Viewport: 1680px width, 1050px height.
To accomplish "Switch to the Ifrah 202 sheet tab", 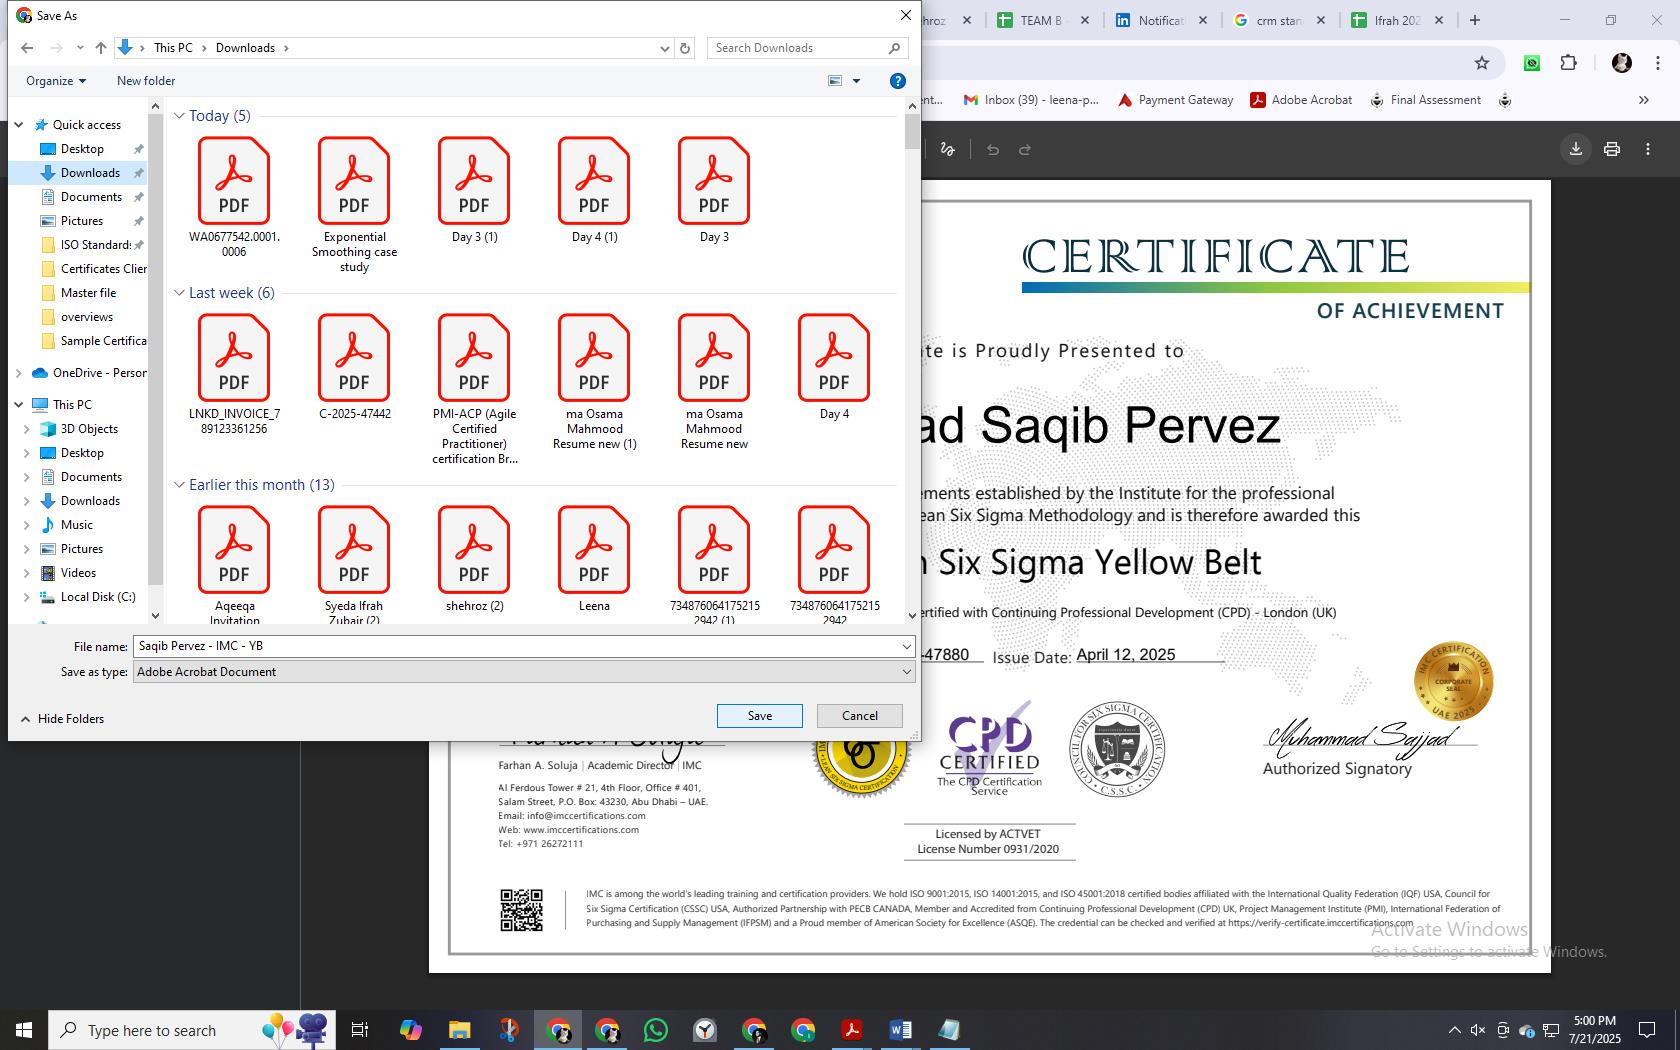I will tap(1396, 20).
